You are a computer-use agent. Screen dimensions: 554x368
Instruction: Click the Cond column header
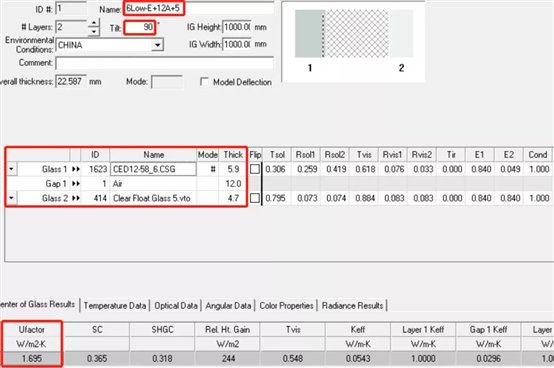point(537,155)
